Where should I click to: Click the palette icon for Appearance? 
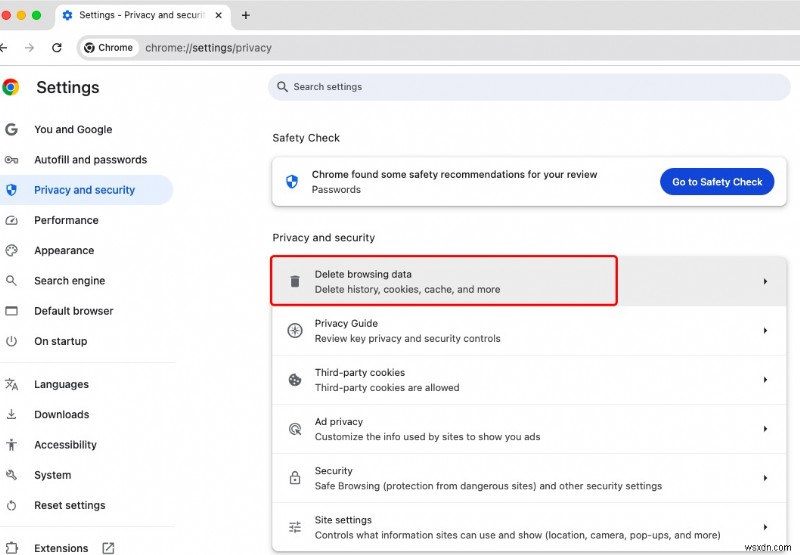click(11, 250)
